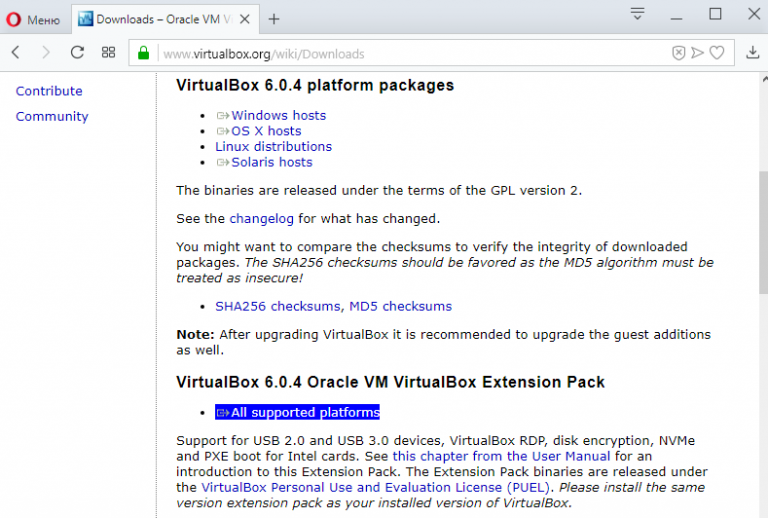Open MD5 checksums link
The image size is (768, 518).
[401, 306]
